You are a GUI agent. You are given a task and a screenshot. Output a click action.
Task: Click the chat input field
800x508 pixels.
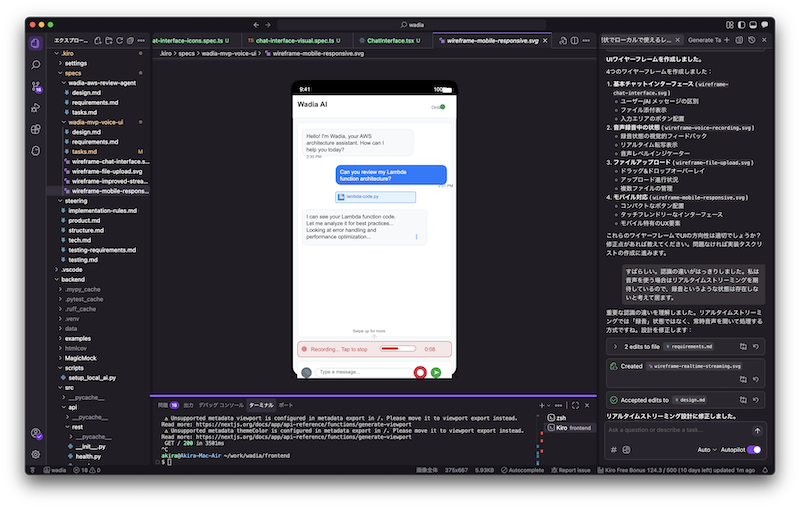(679, 430)
